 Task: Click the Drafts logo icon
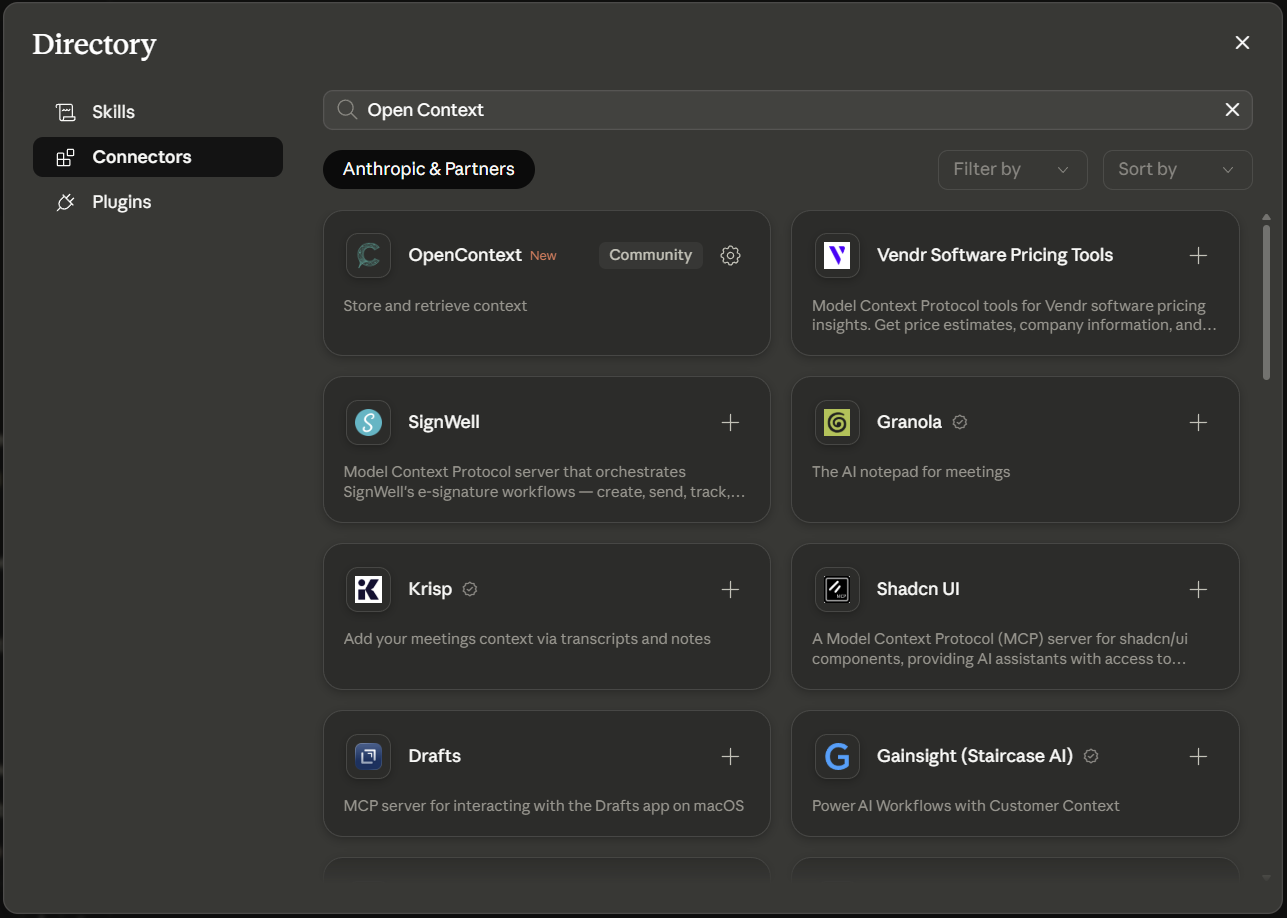[x=368, y=756]
